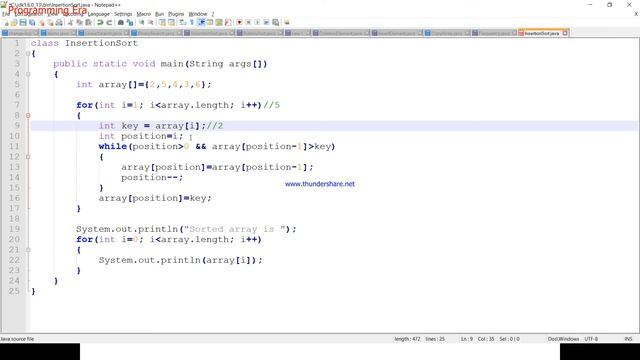Click the Print toolbar icon
Image resolution: width=640 pixels, height=360 pixels.
click(59, 22)
